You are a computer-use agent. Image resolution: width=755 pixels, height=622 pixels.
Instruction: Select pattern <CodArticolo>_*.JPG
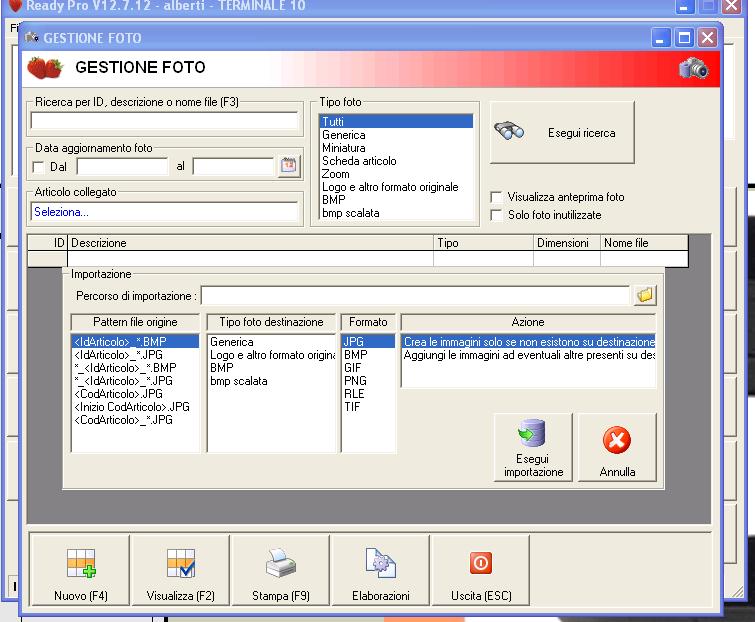coord(135,420)
